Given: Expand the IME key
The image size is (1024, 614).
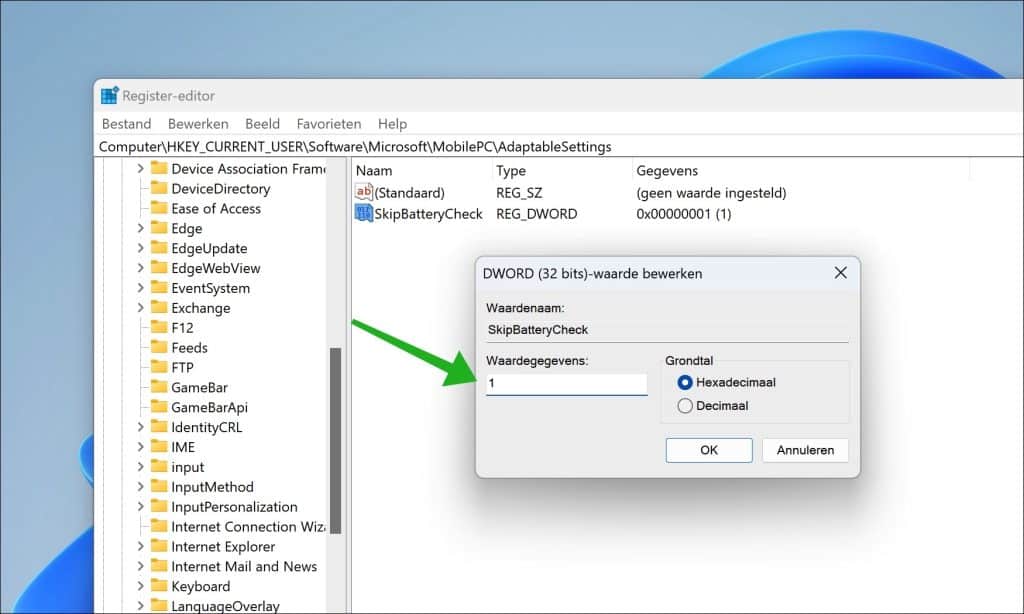Looking at the screenshot, I should point(140,447).
